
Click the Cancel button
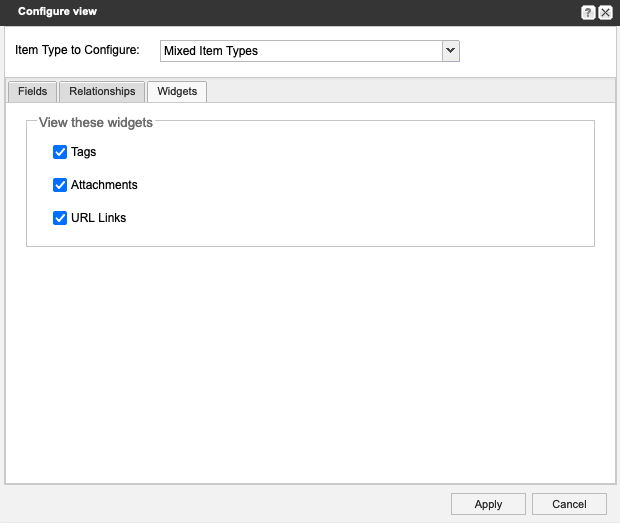click(569, 504)
